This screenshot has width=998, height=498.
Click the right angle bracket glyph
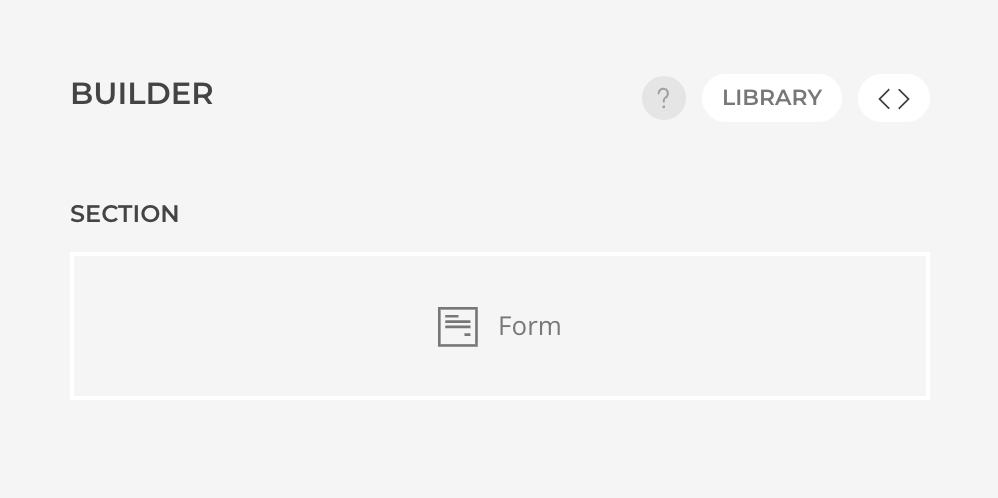tap(904, 98)
